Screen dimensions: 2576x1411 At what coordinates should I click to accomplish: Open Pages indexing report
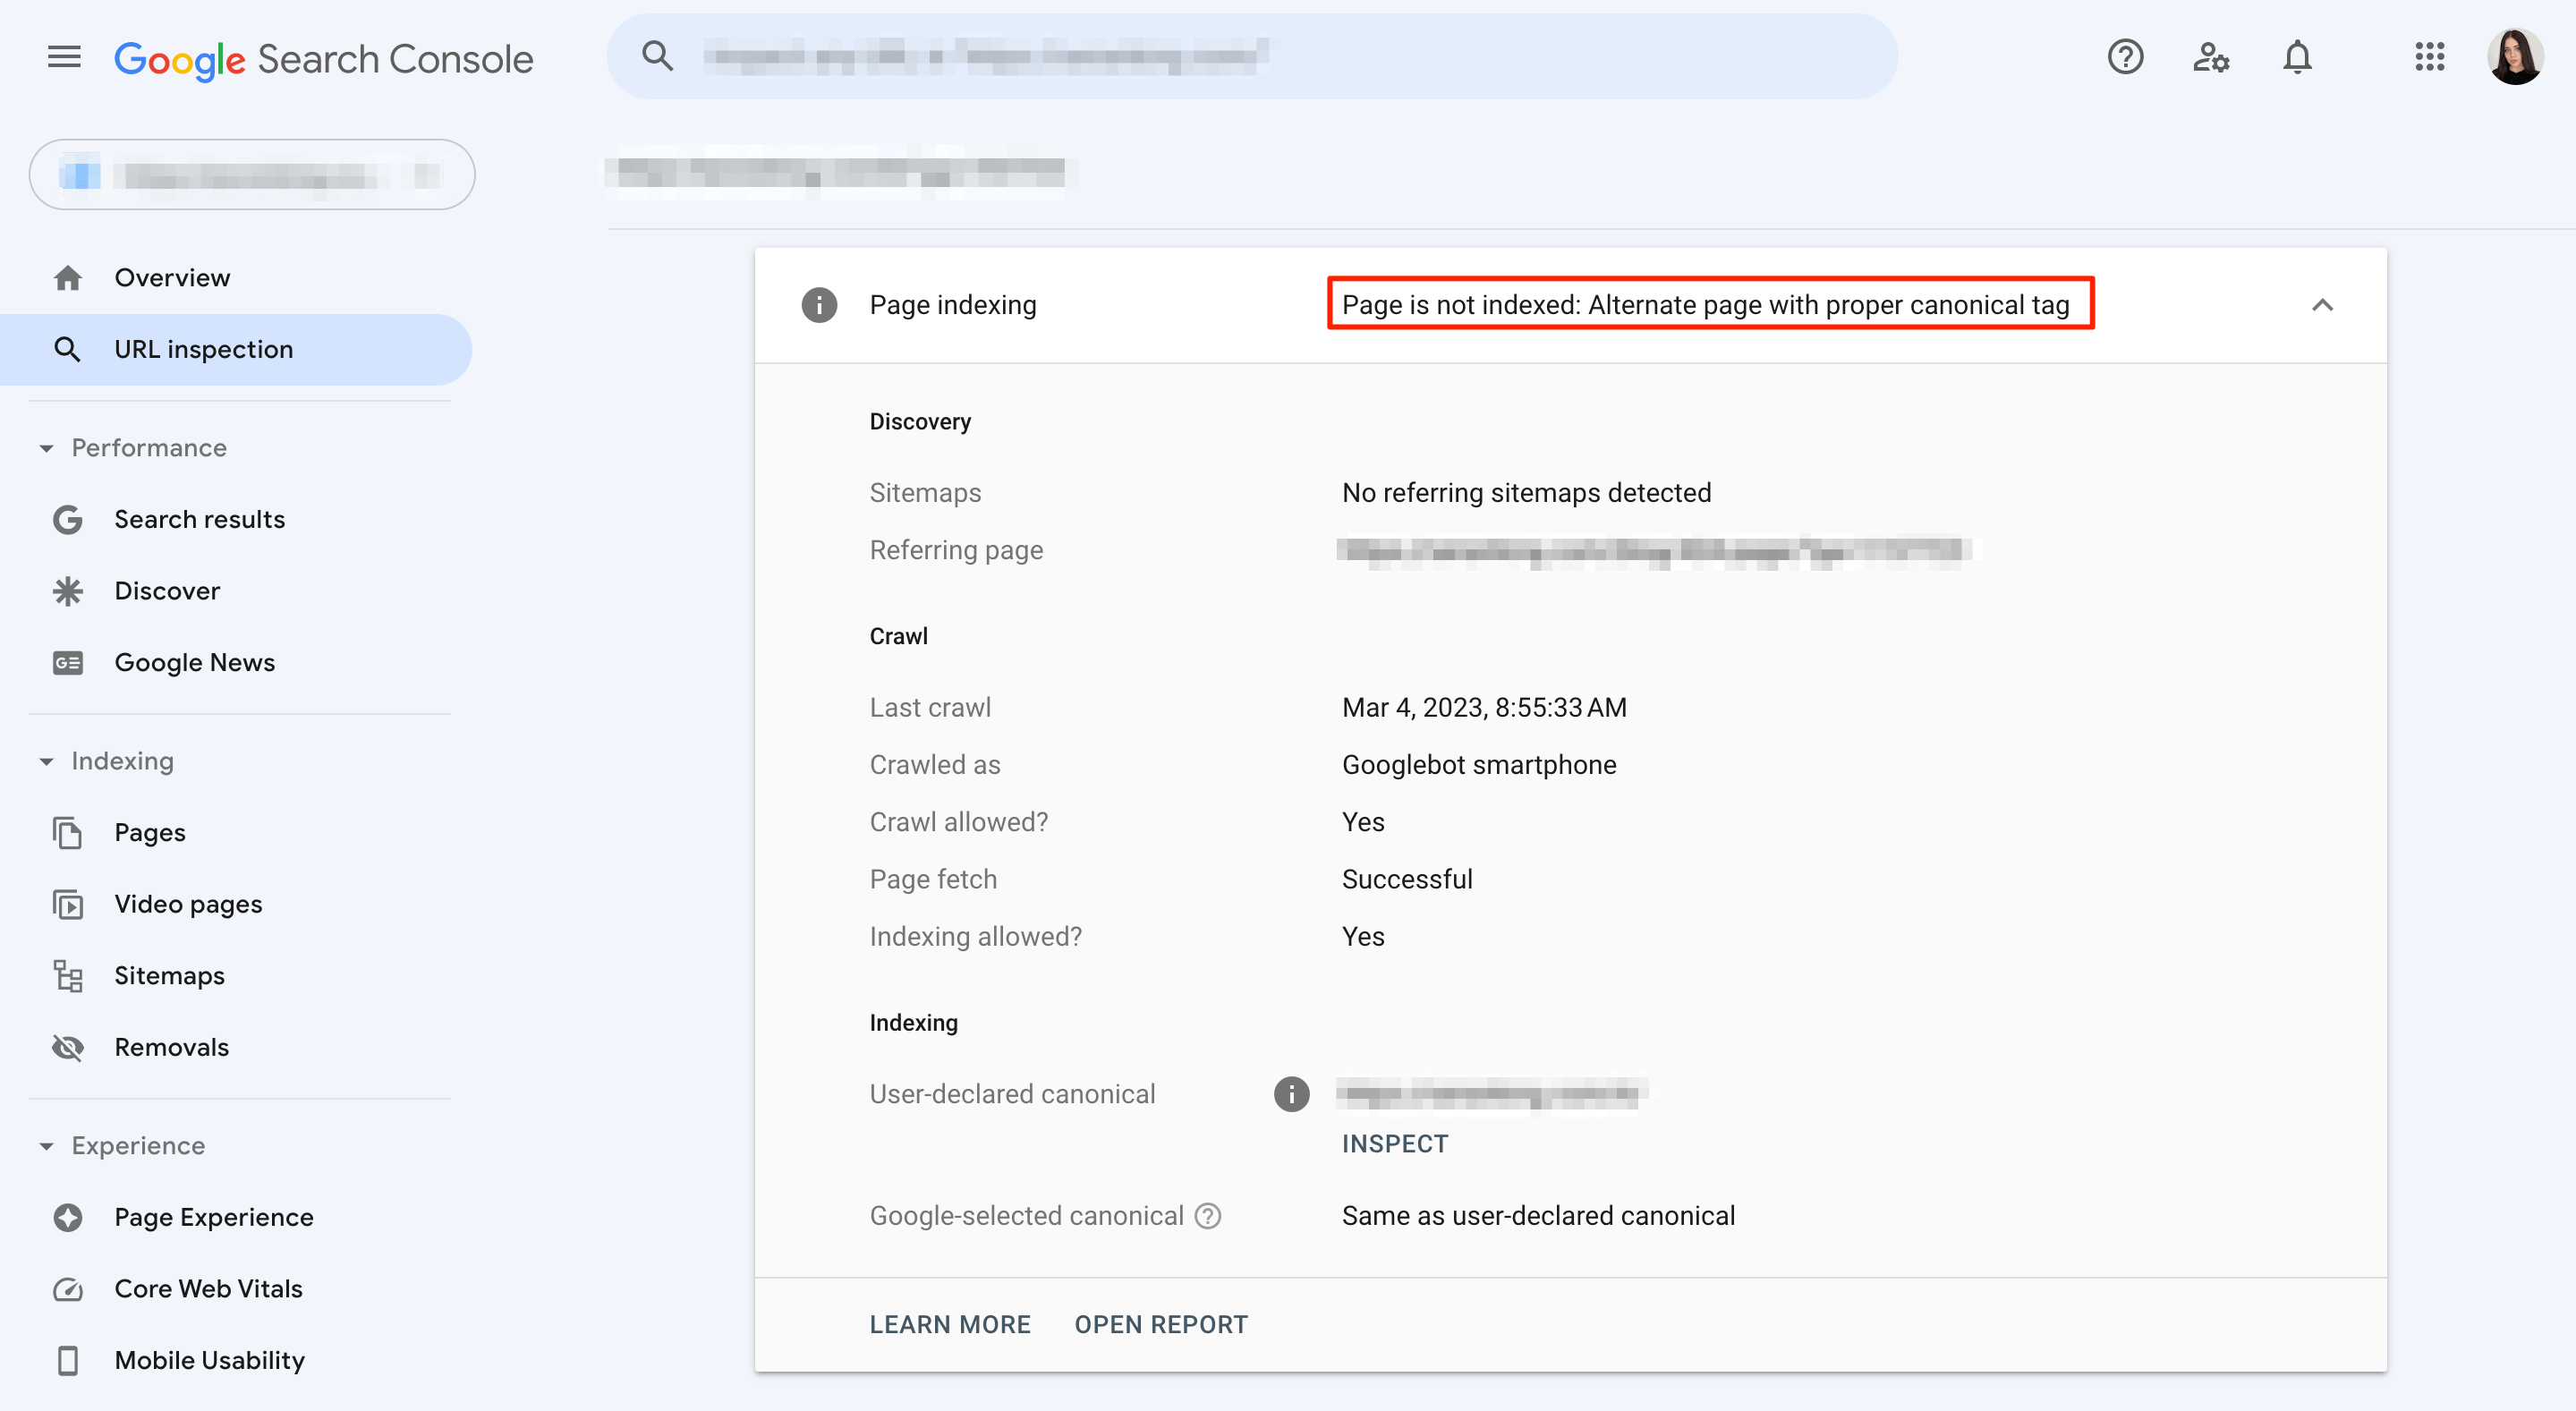pos(236,833)
